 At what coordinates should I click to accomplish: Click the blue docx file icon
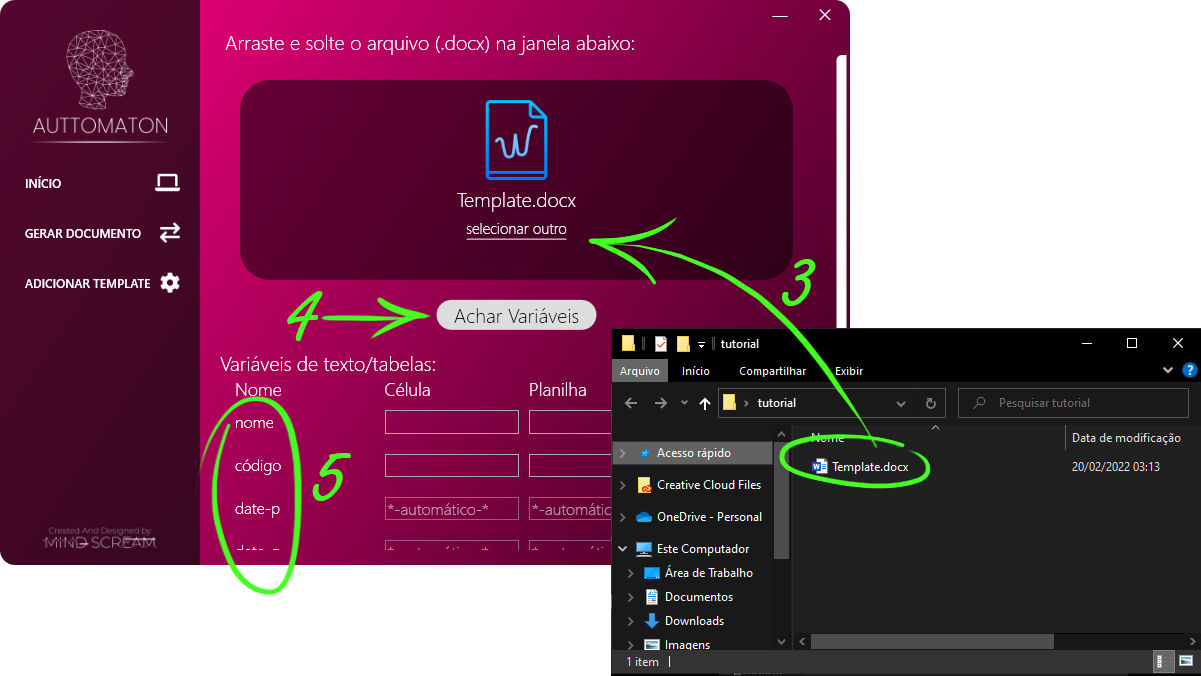(x=516, y=140)
